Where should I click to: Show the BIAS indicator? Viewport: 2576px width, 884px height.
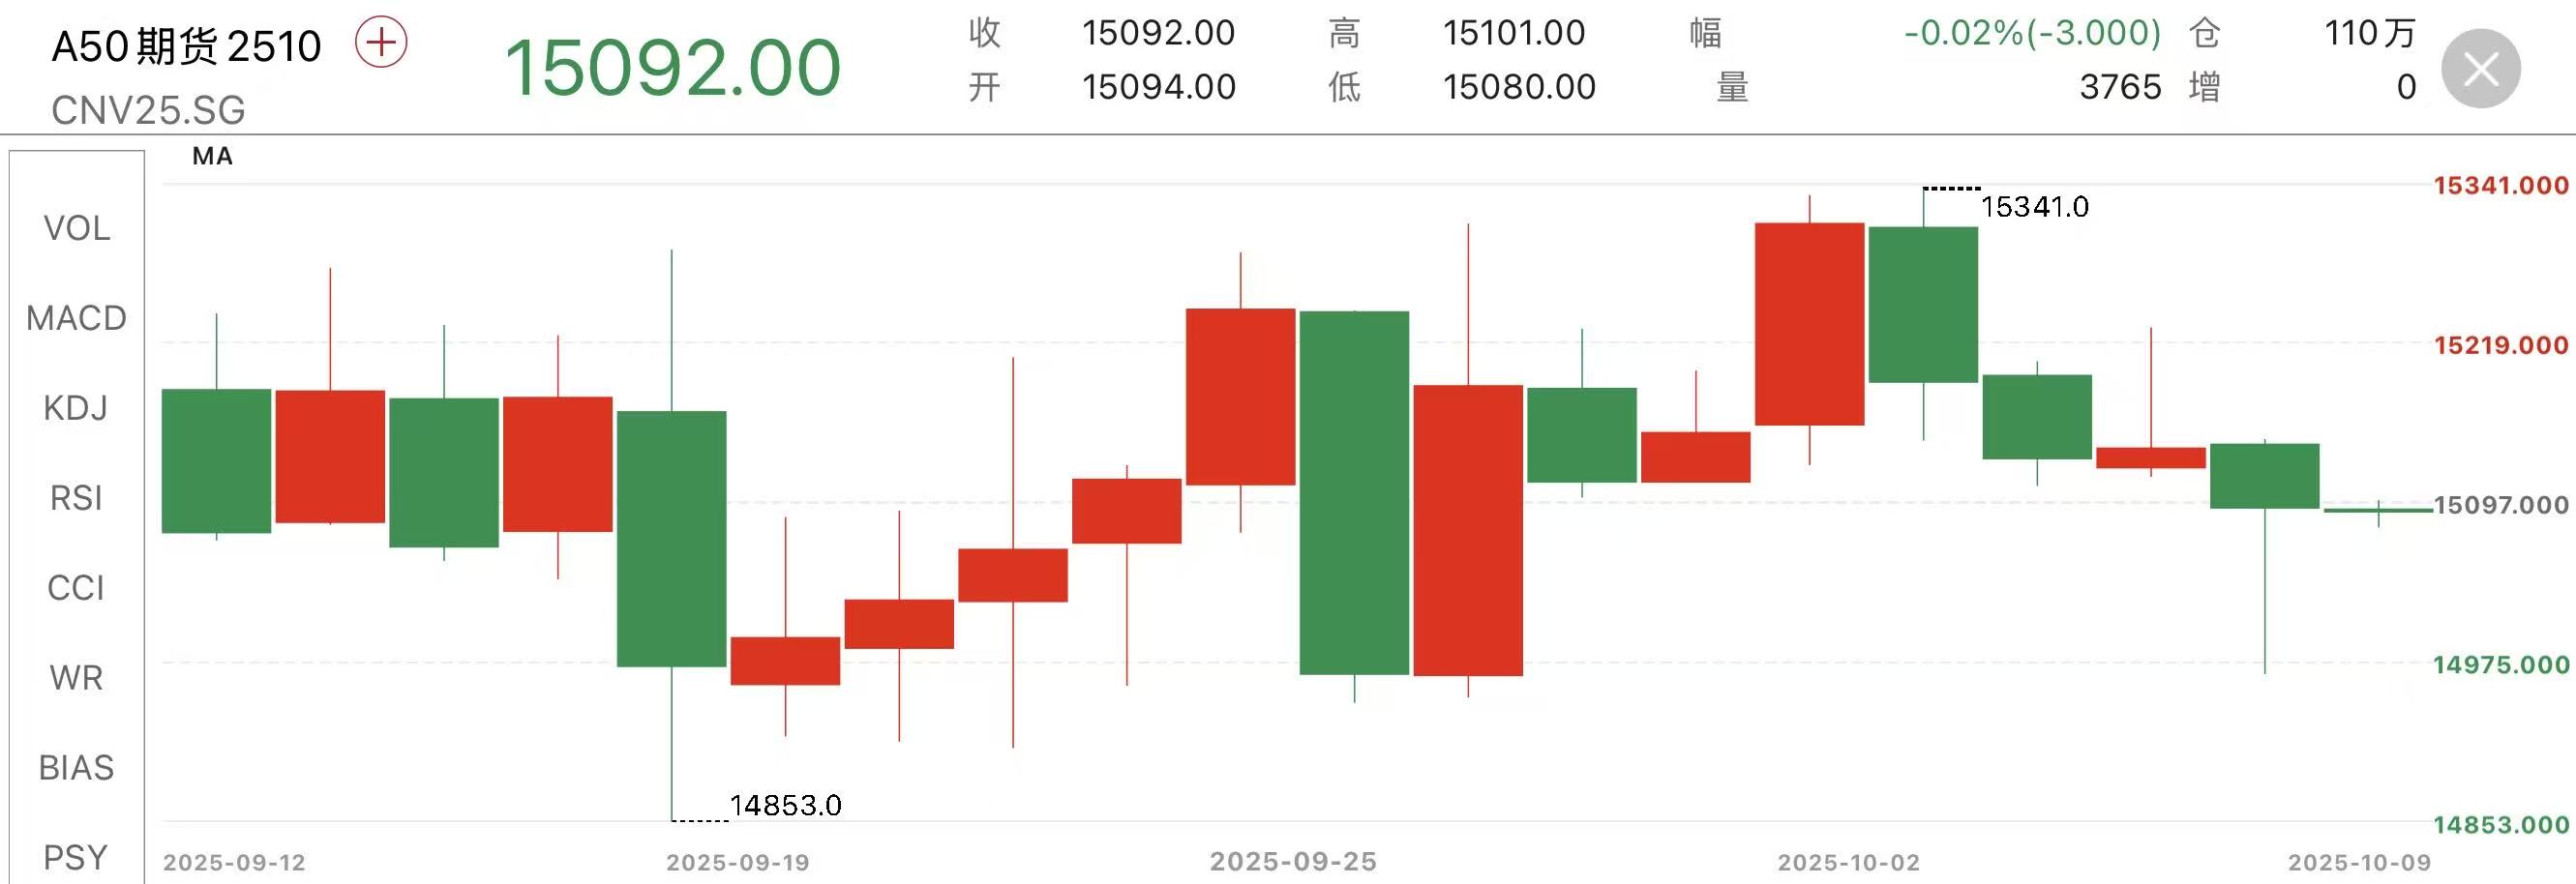point(77,768)
